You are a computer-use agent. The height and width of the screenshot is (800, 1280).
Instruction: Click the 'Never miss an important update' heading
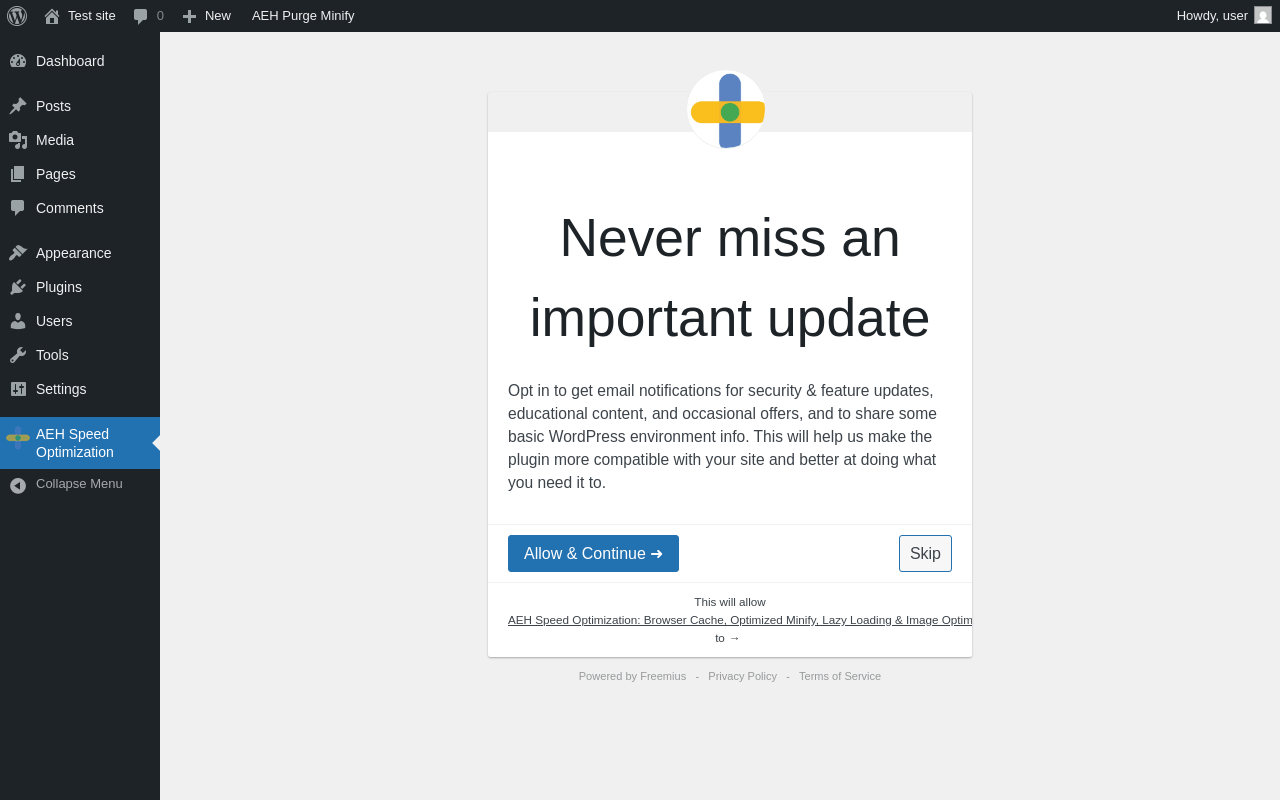[730, 278]
